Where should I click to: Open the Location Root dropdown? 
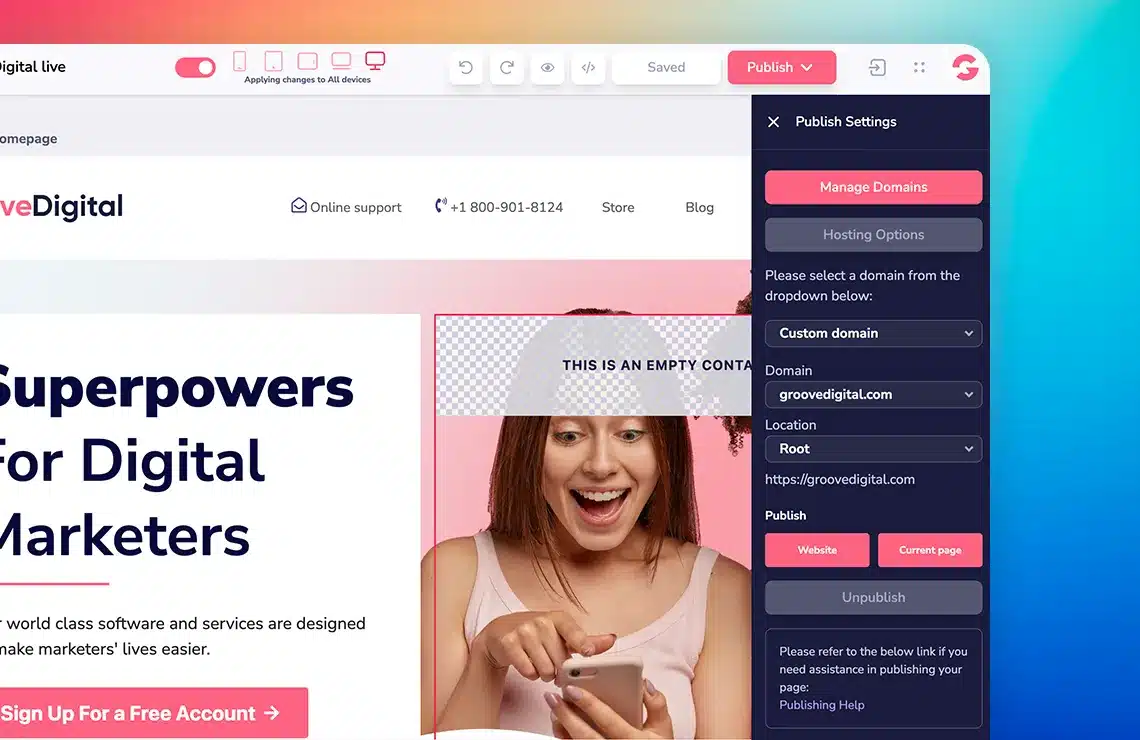click(x=873, y=449)
